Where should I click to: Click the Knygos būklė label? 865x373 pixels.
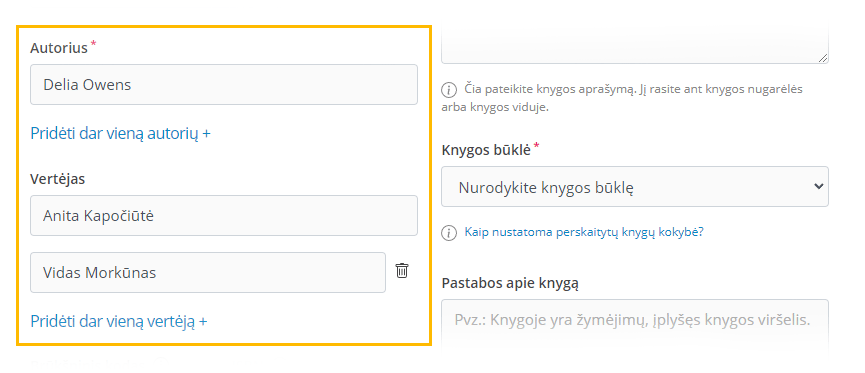tap(487, 150)
